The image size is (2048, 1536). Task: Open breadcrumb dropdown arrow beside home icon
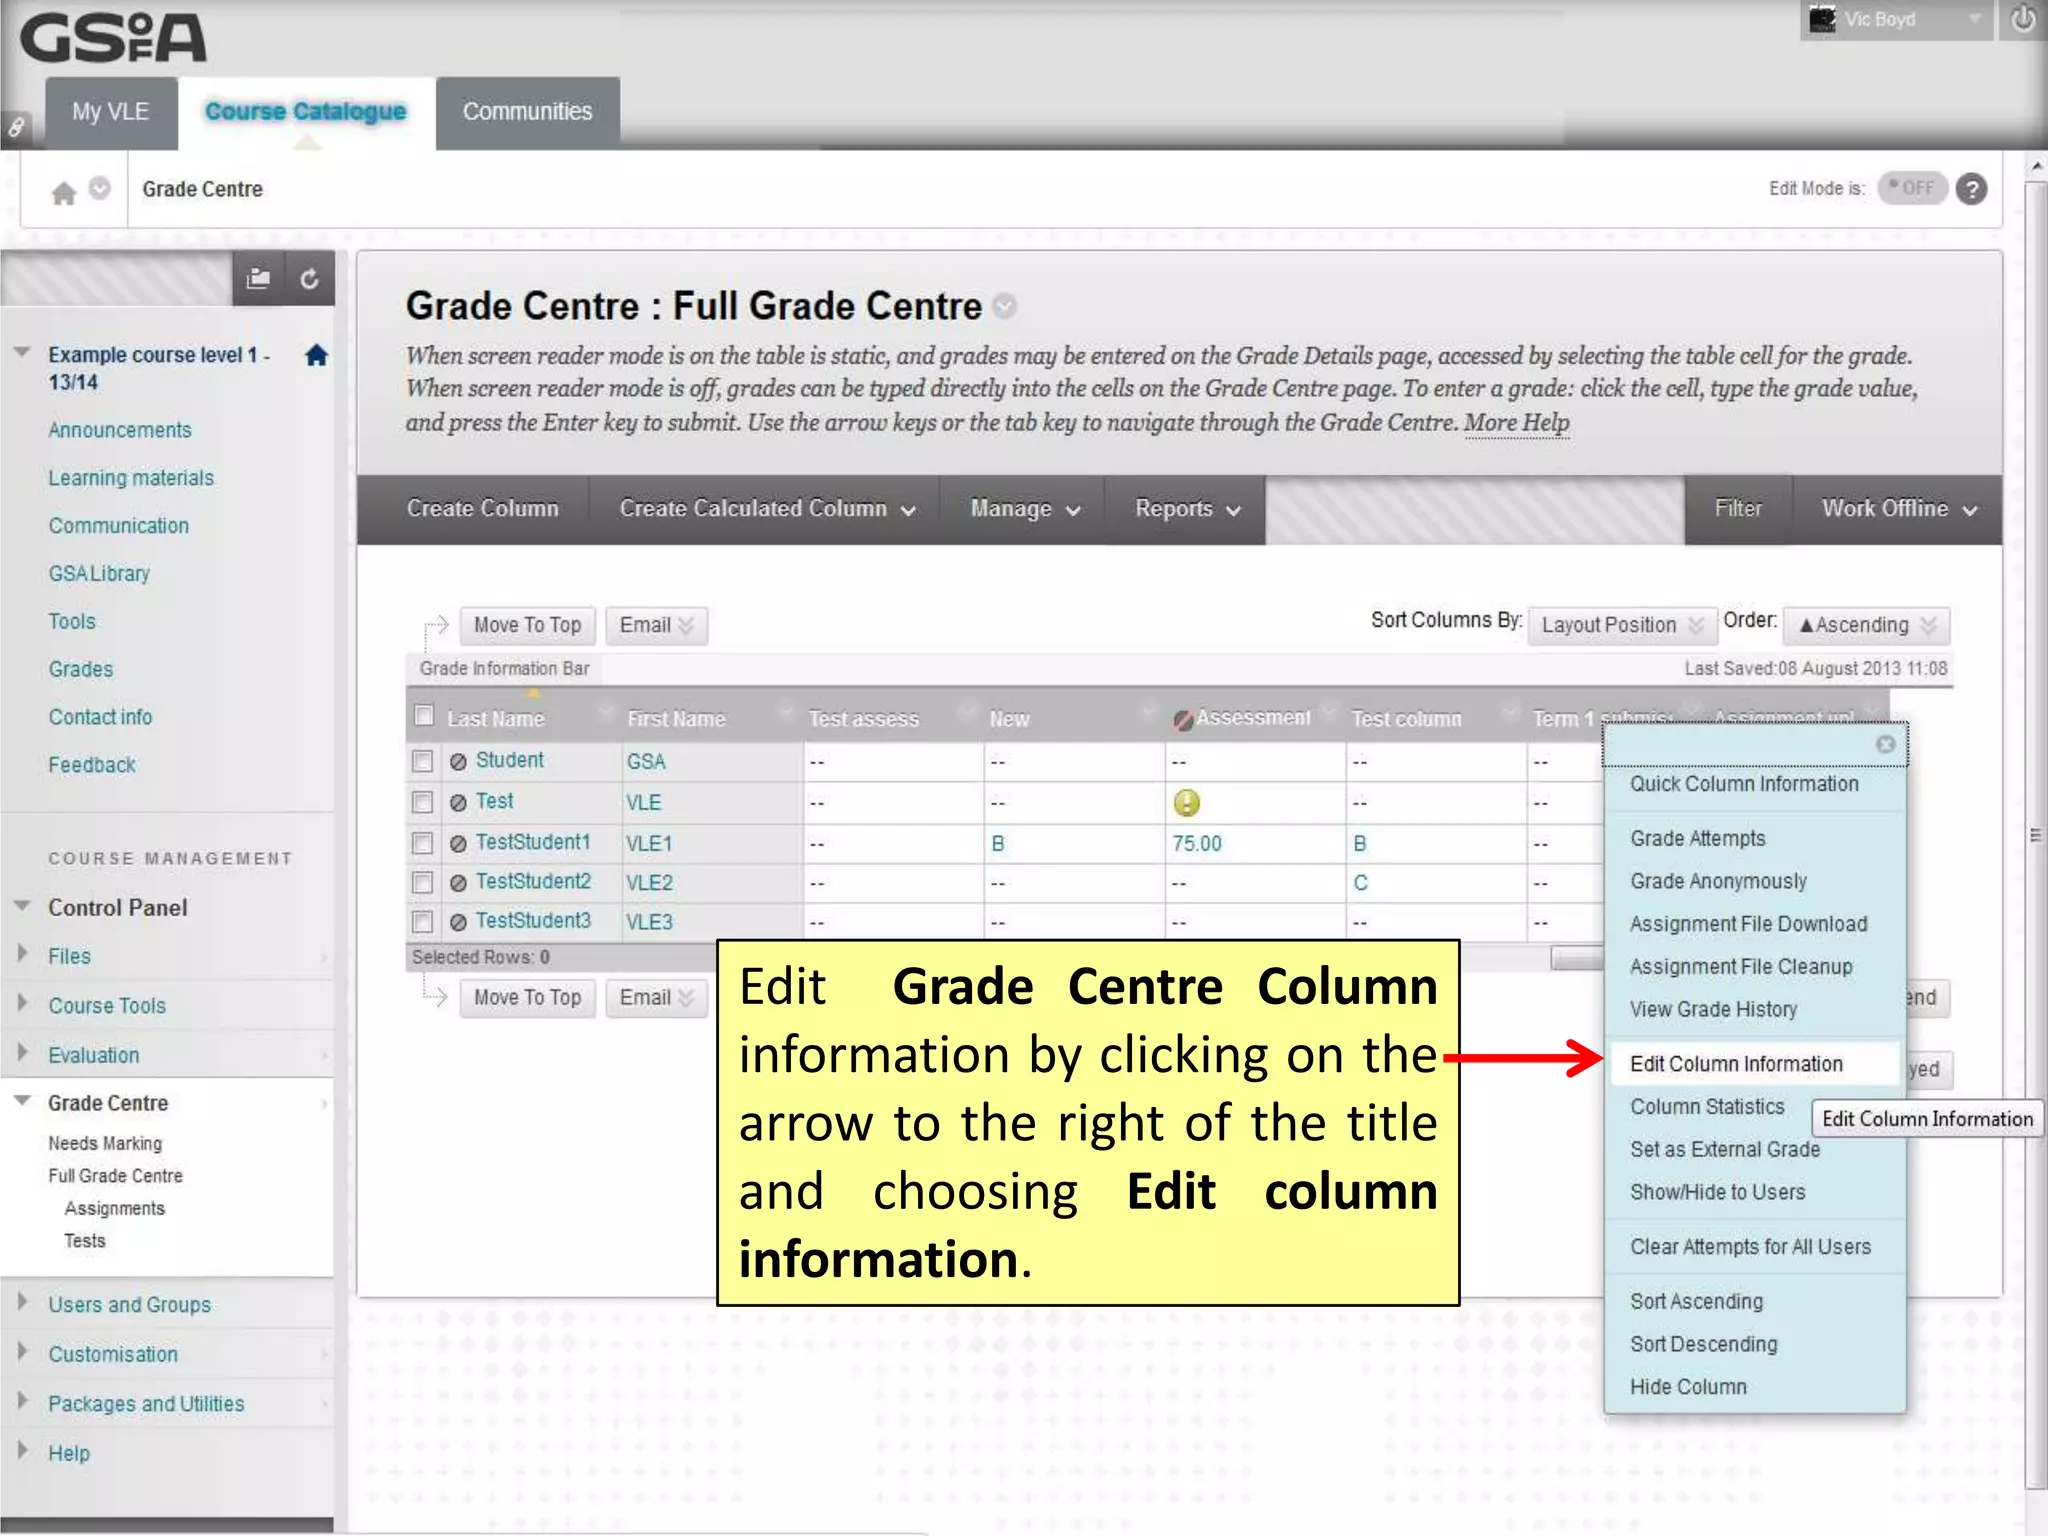point(100,188)
